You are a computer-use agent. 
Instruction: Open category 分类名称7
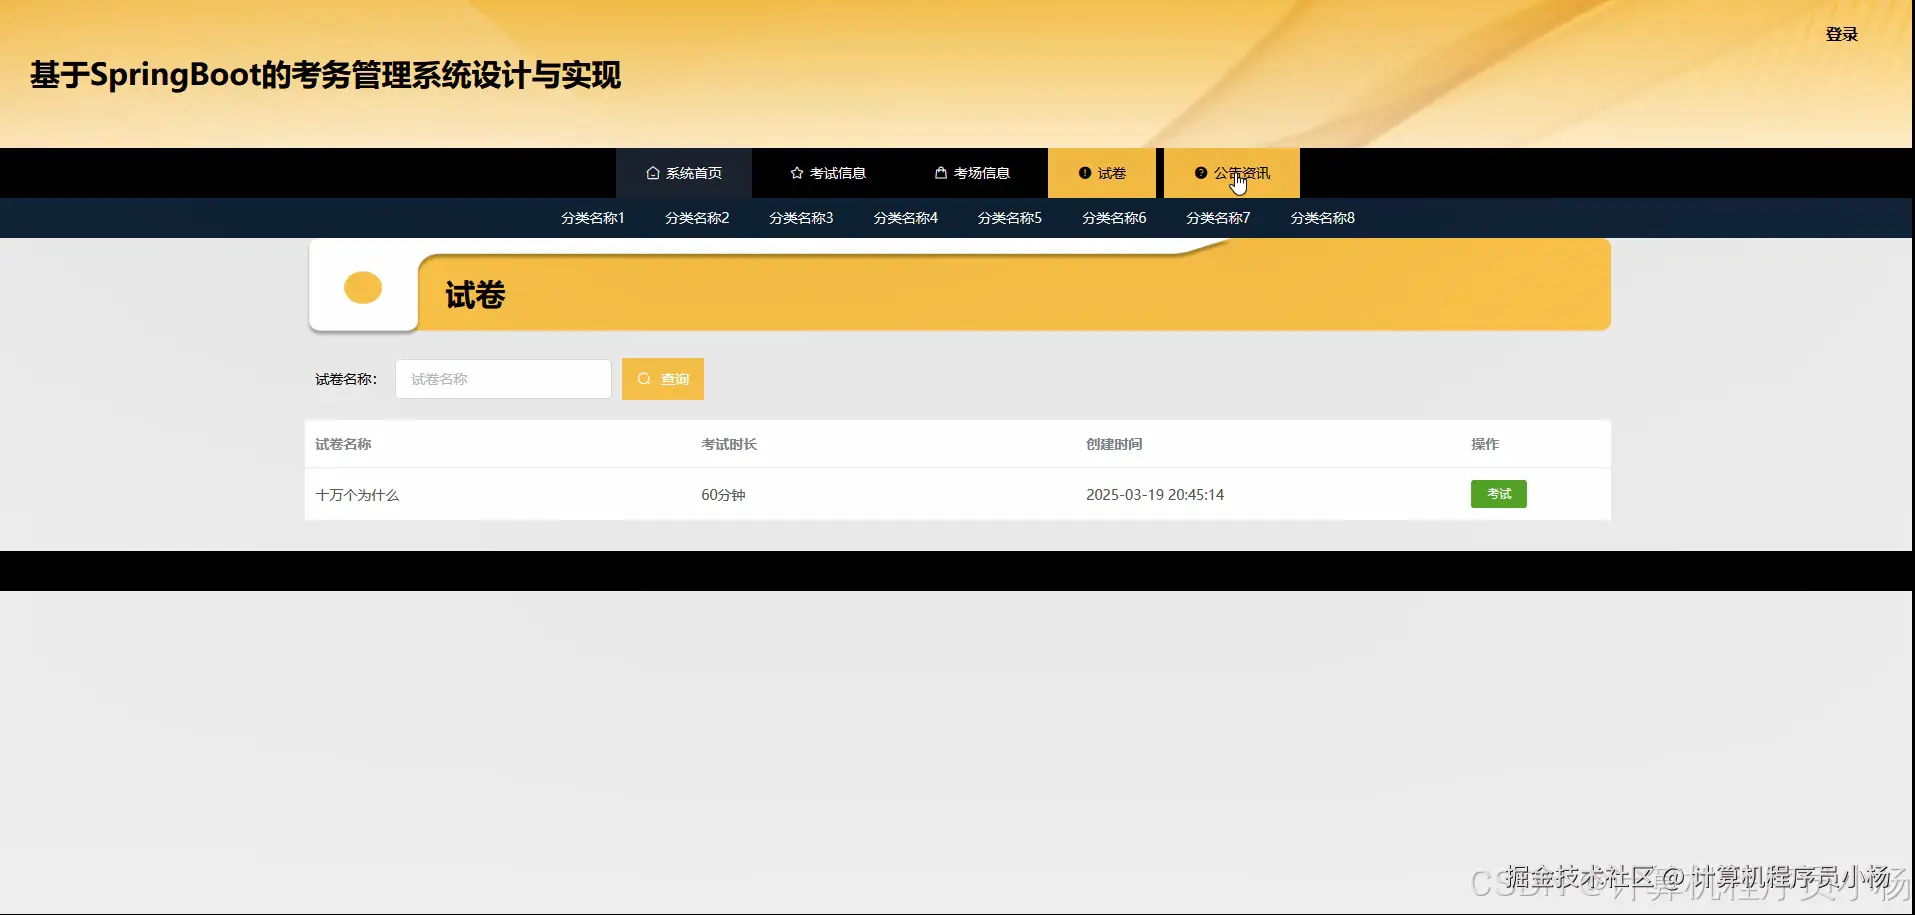[x=1218, y=218]
